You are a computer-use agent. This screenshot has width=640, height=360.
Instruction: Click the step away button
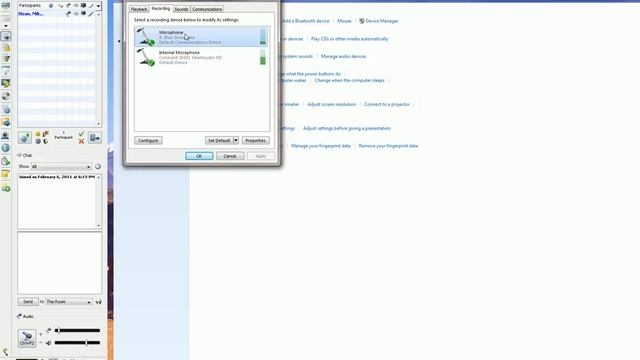point(95,138)
